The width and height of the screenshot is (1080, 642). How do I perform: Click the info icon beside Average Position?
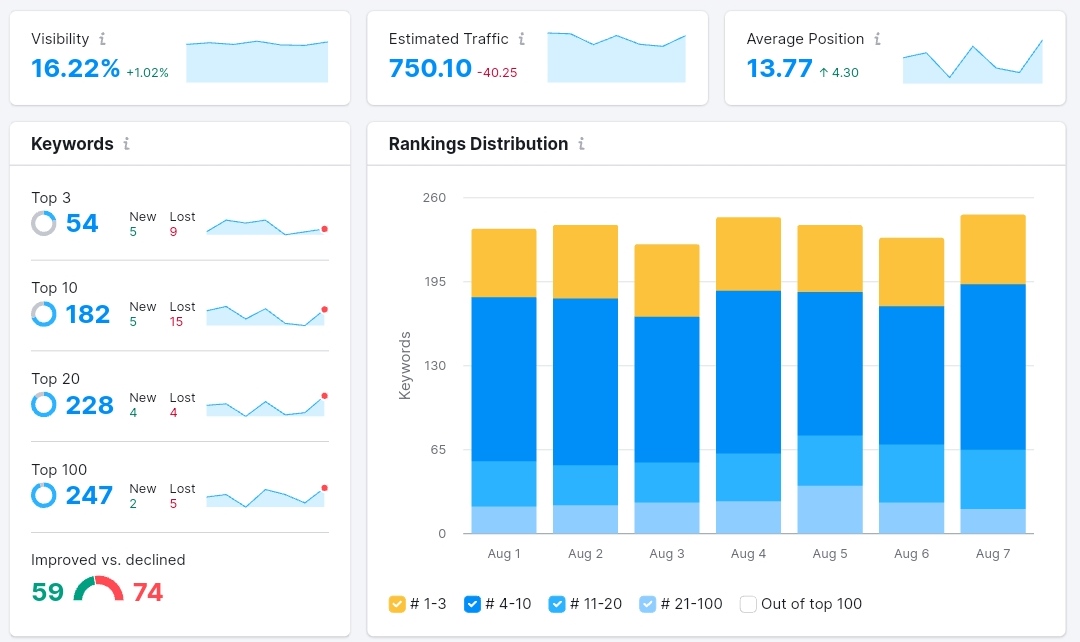pos(877,39)
